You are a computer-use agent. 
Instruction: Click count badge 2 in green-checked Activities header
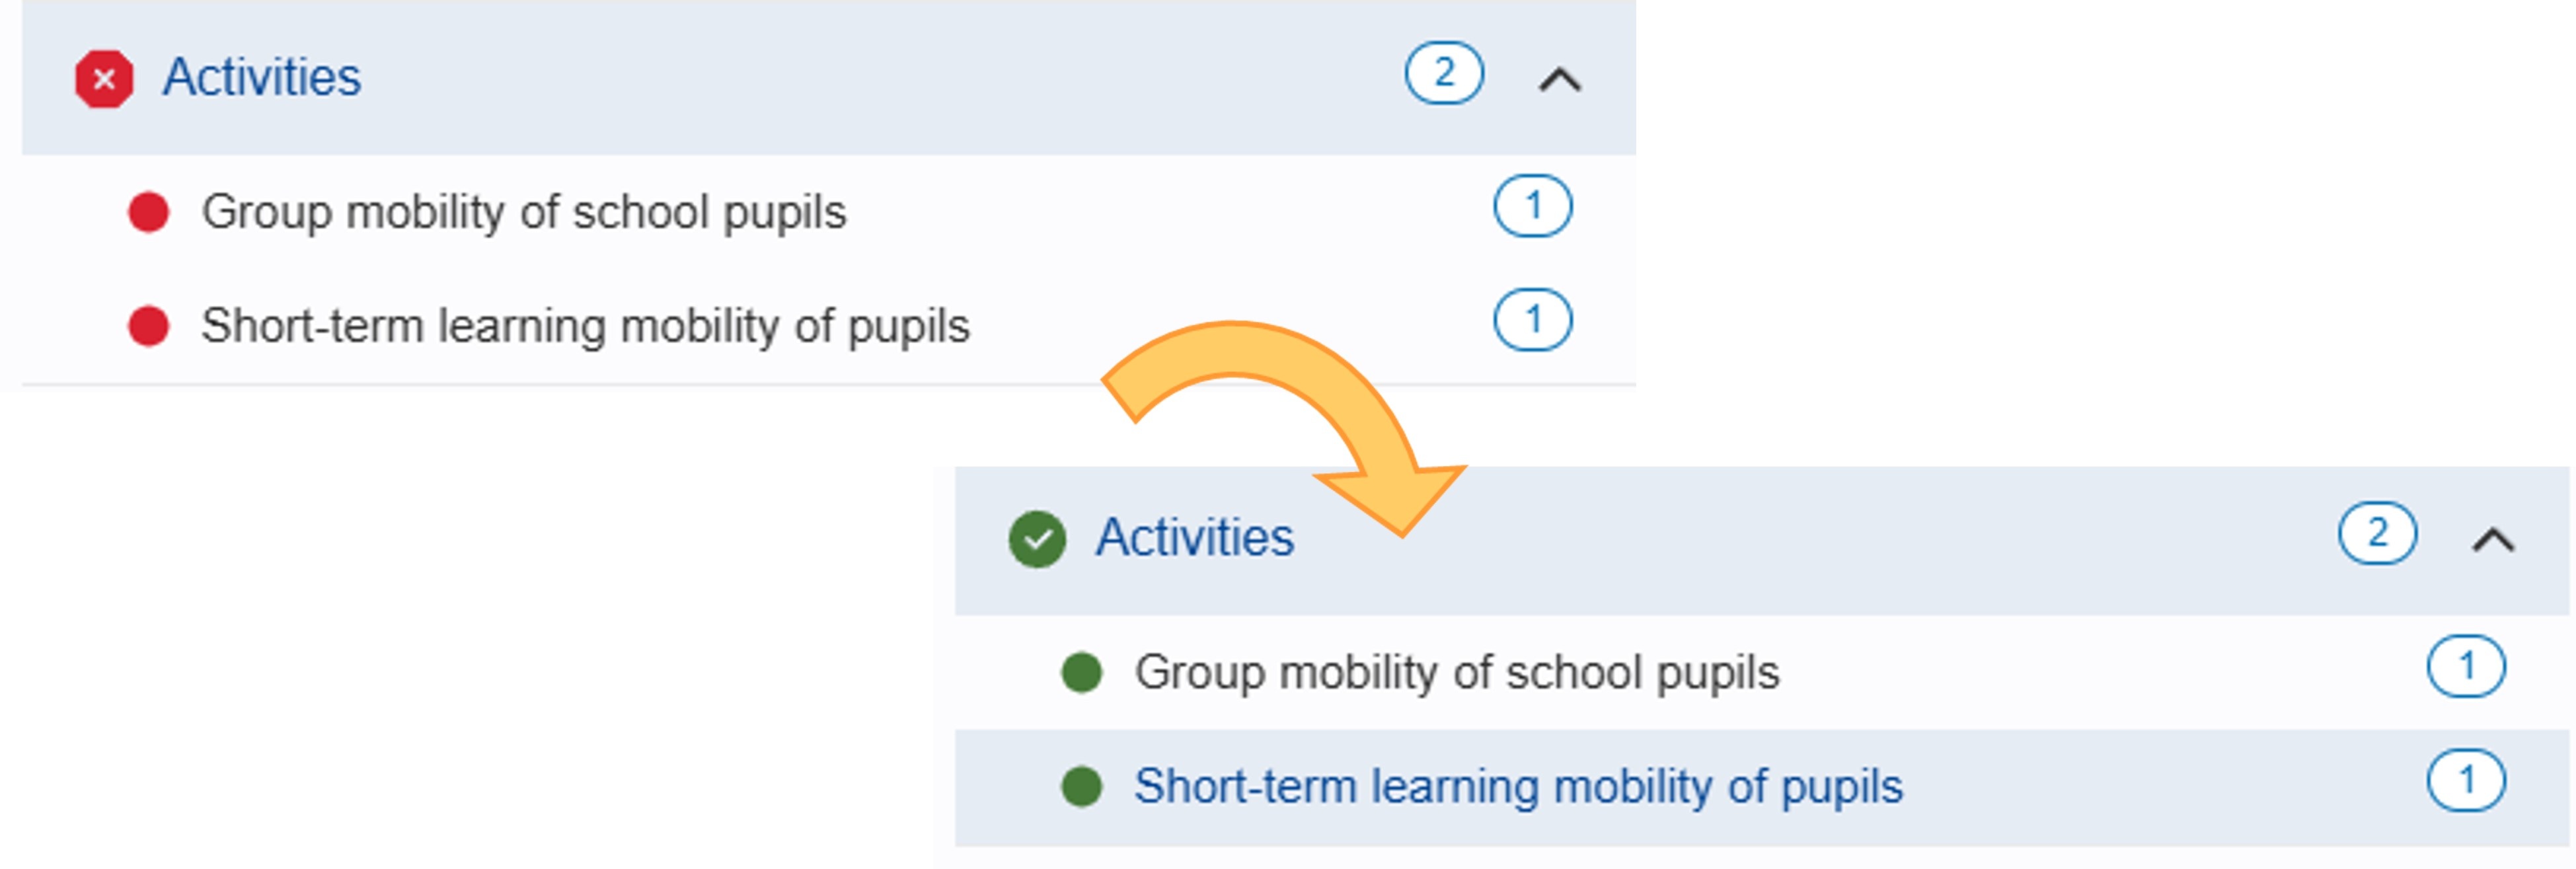tap(2376, 533)
